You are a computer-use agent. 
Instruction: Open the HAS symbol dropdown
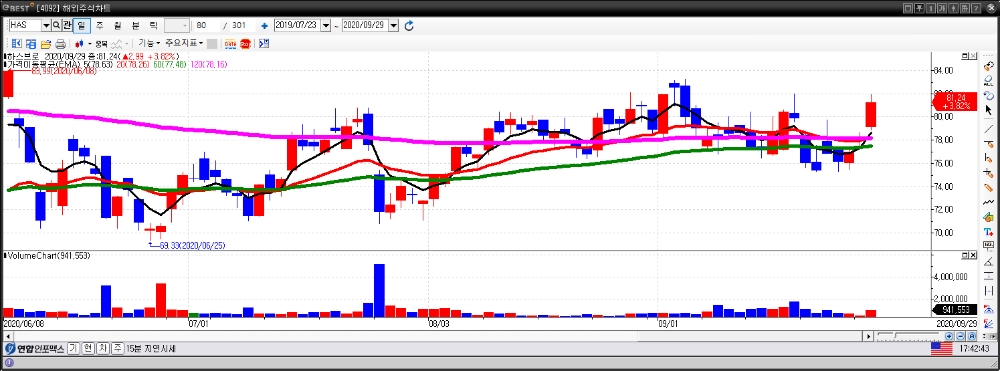click(47, 25)
